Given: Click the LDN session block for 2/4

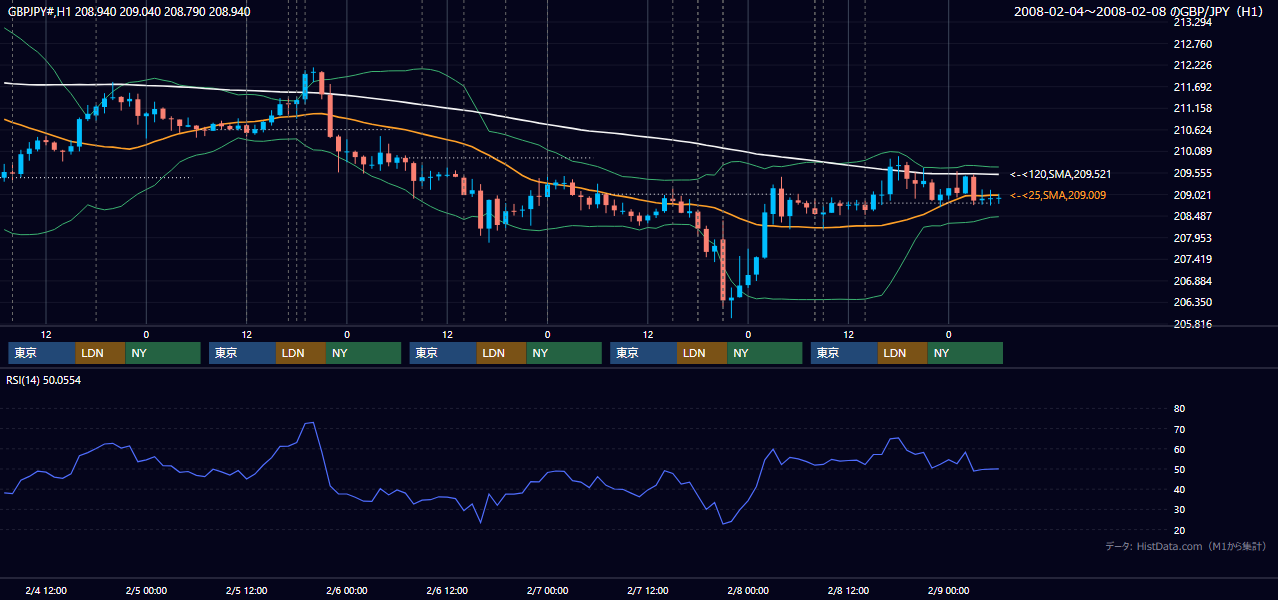Looking at the screenshot, I should [101, 353].
